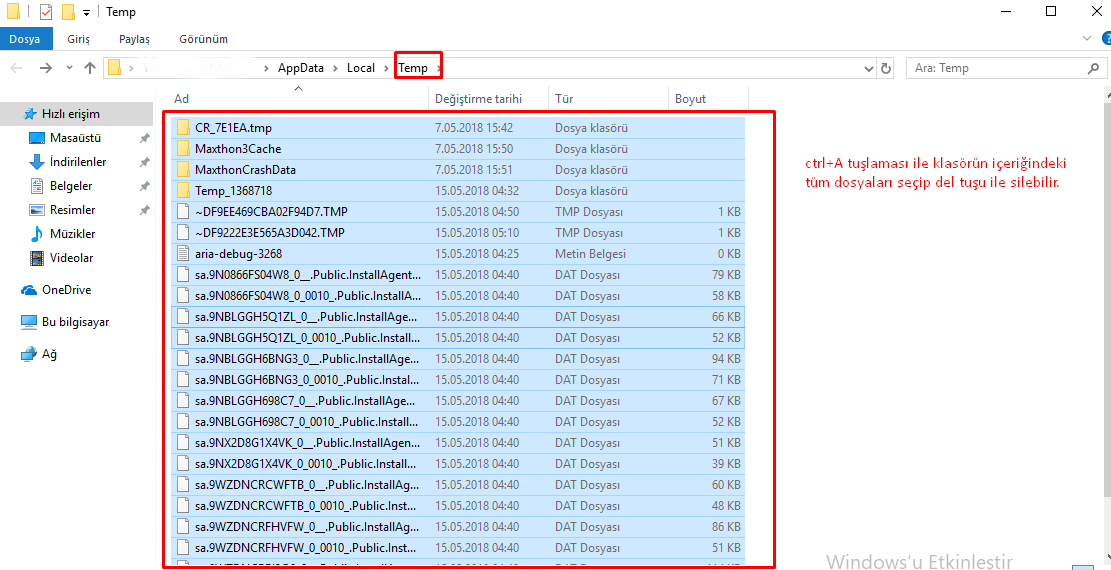Select Bu bilgisayar in navigation pane
Image resolution: width=1111 pixels, height=570 pixels.
[77, 322]
